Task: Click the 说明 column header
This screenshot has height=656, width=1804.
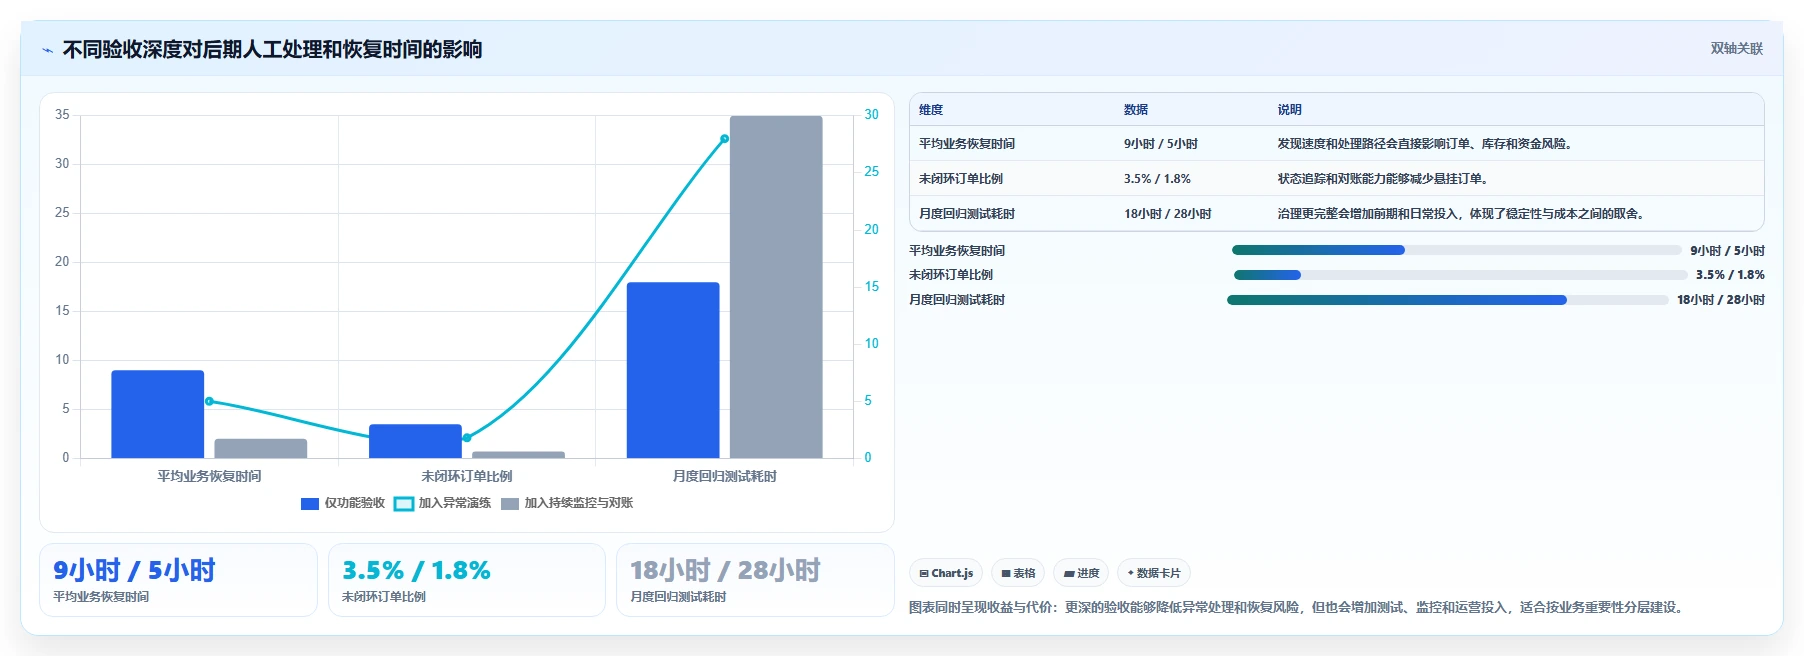Action: pos(1289,110)
